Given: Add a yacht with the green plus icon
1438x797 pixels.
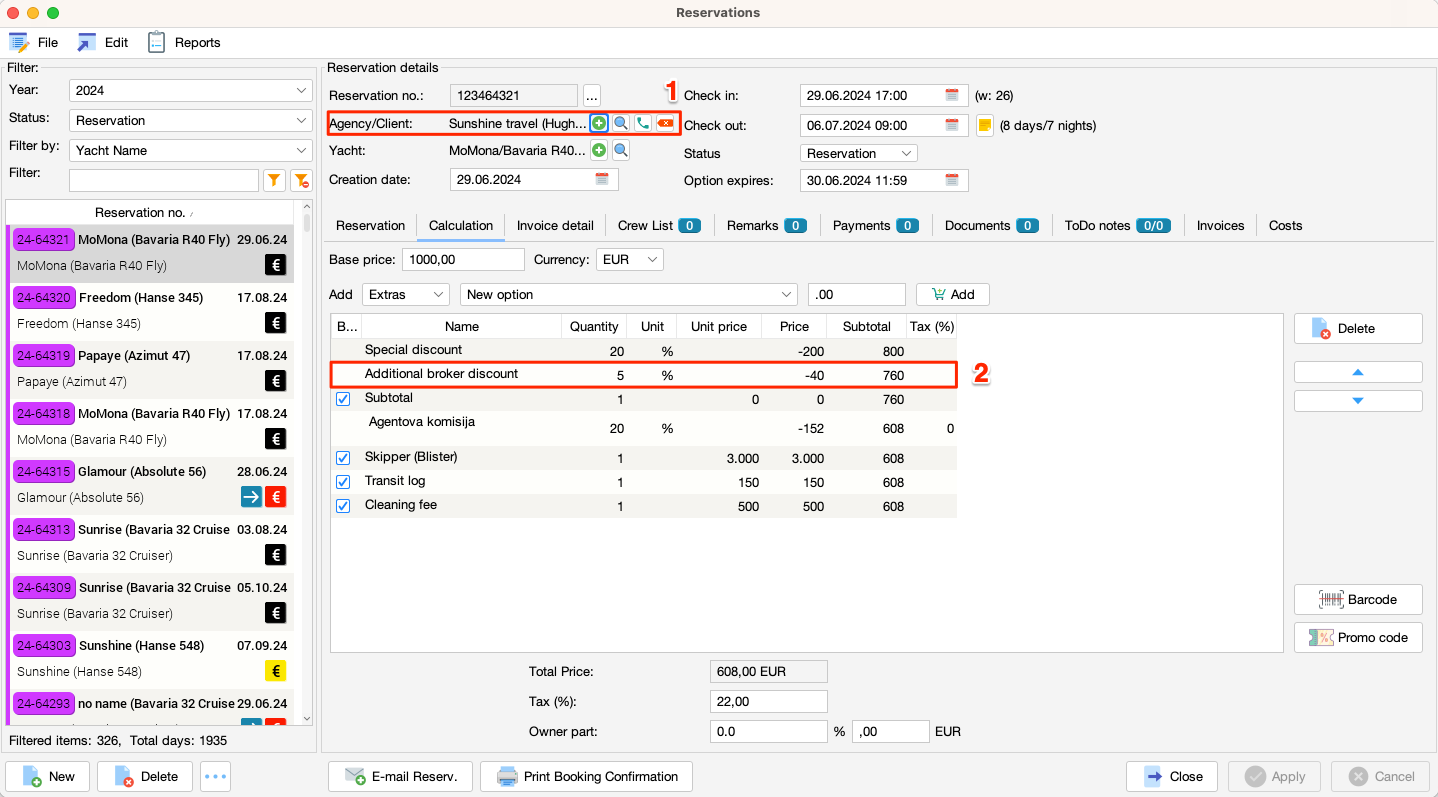Looking at the screenshot, I should (598, 150).
